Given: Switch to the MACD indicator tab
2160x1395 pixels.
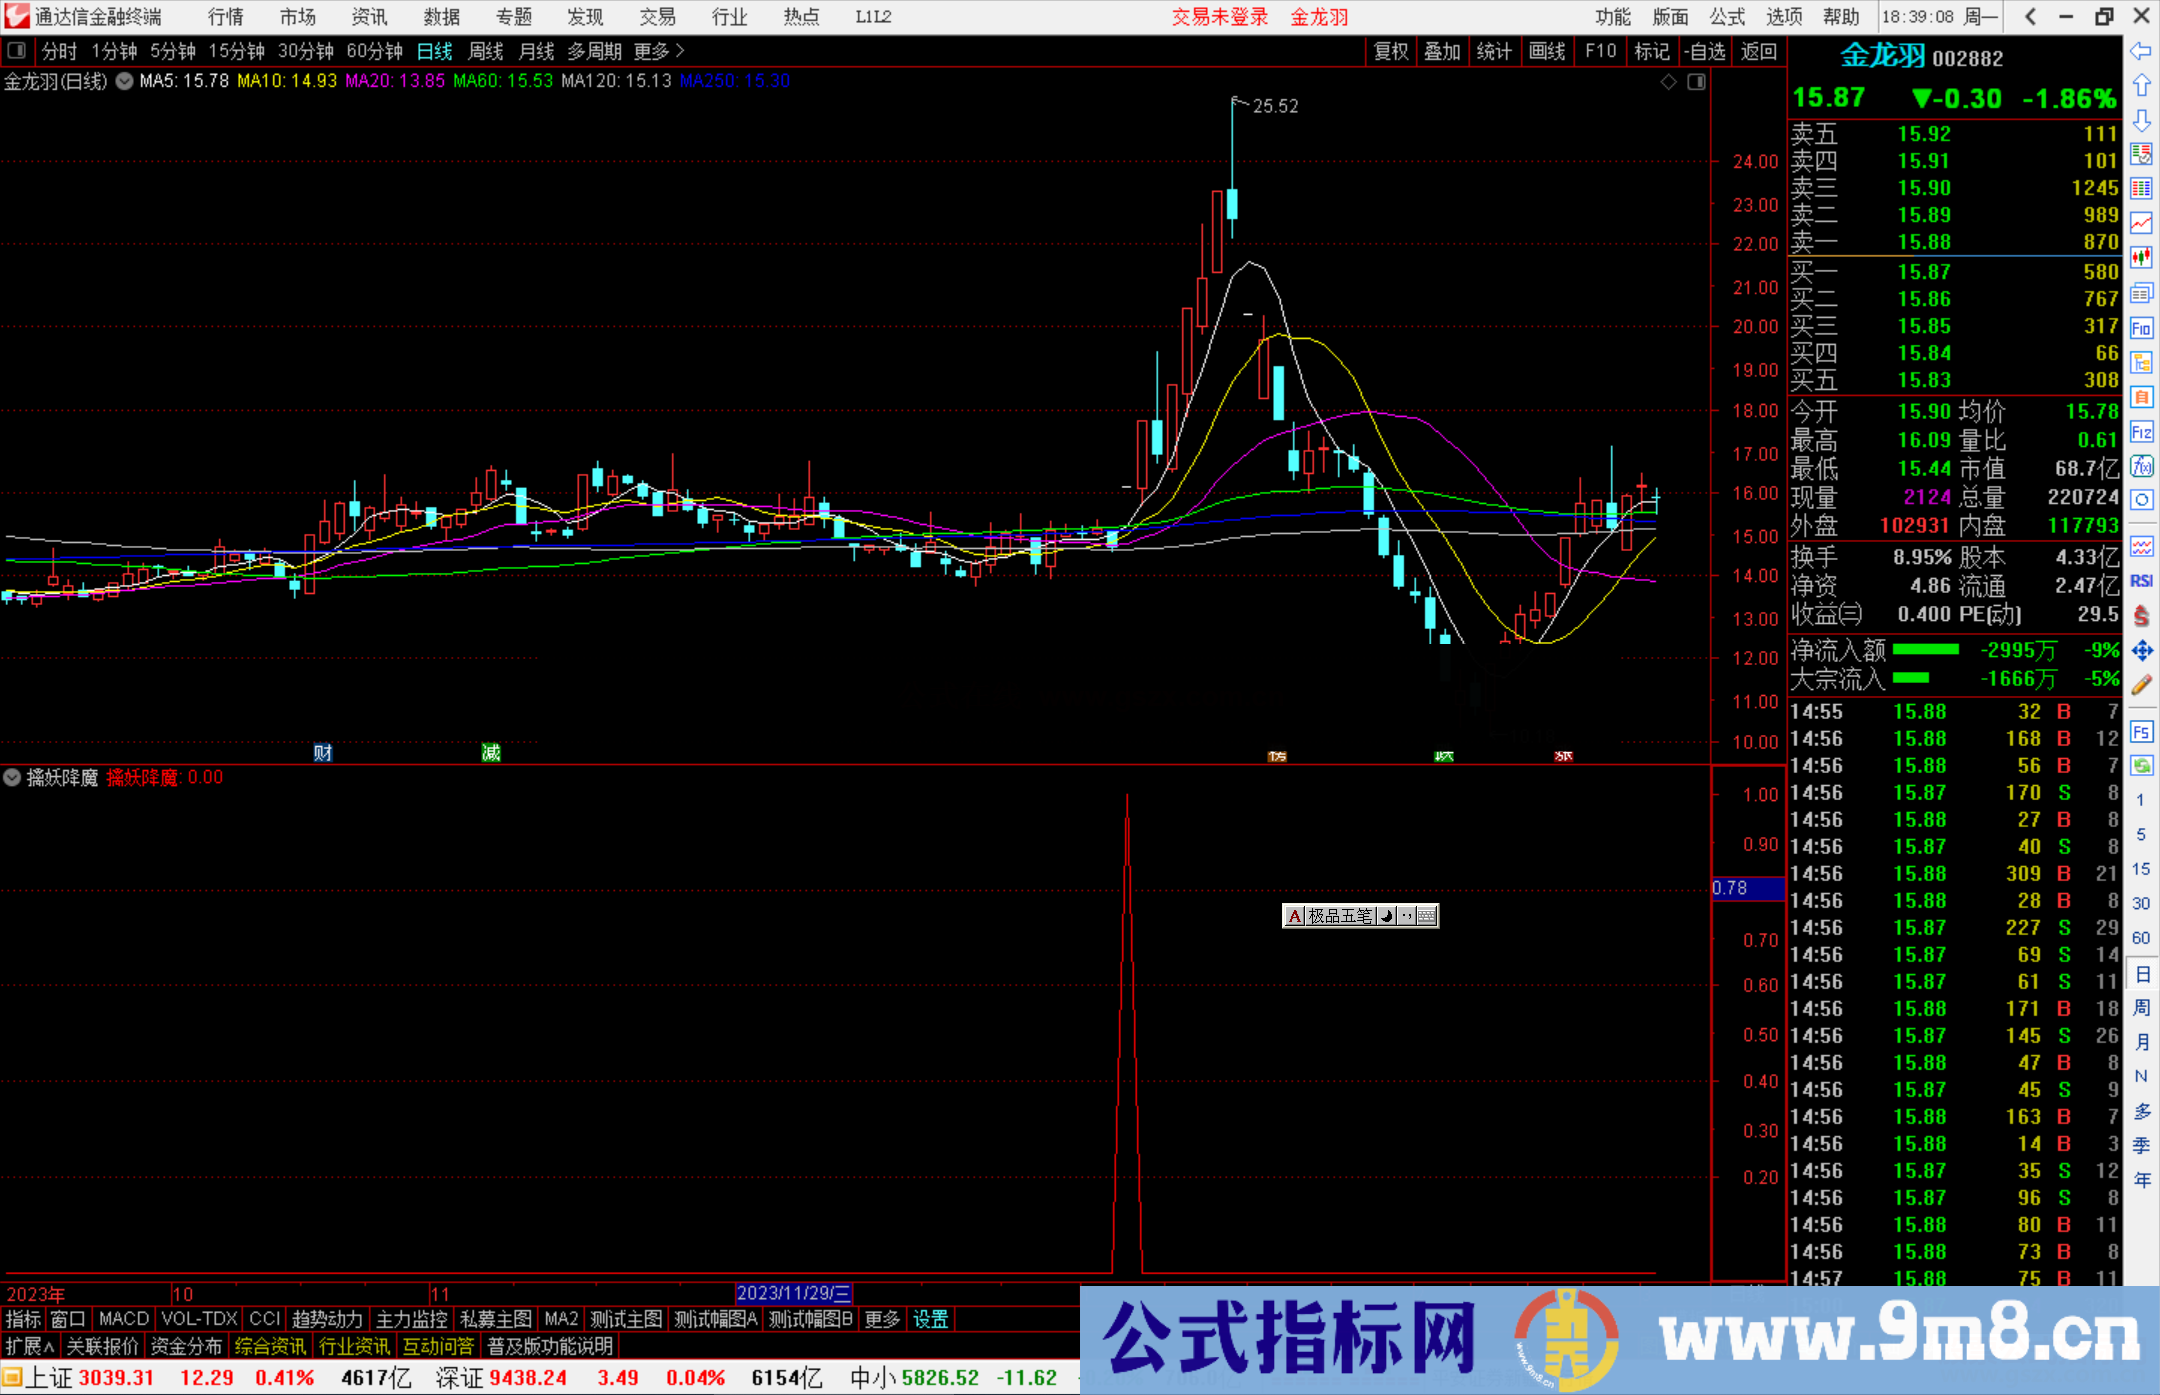Looking at the screenshot, I should (122, 1319).
